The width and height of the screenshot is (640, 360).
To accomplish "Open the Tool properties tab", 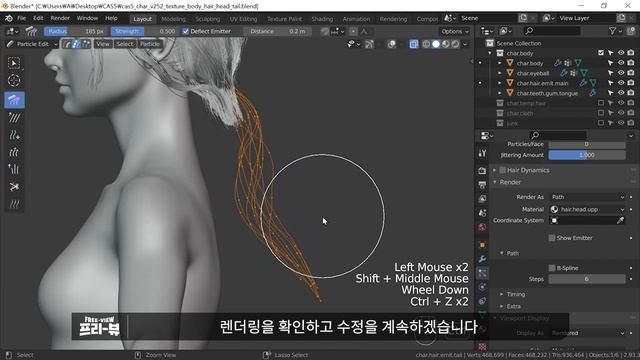I will point(482,153).
